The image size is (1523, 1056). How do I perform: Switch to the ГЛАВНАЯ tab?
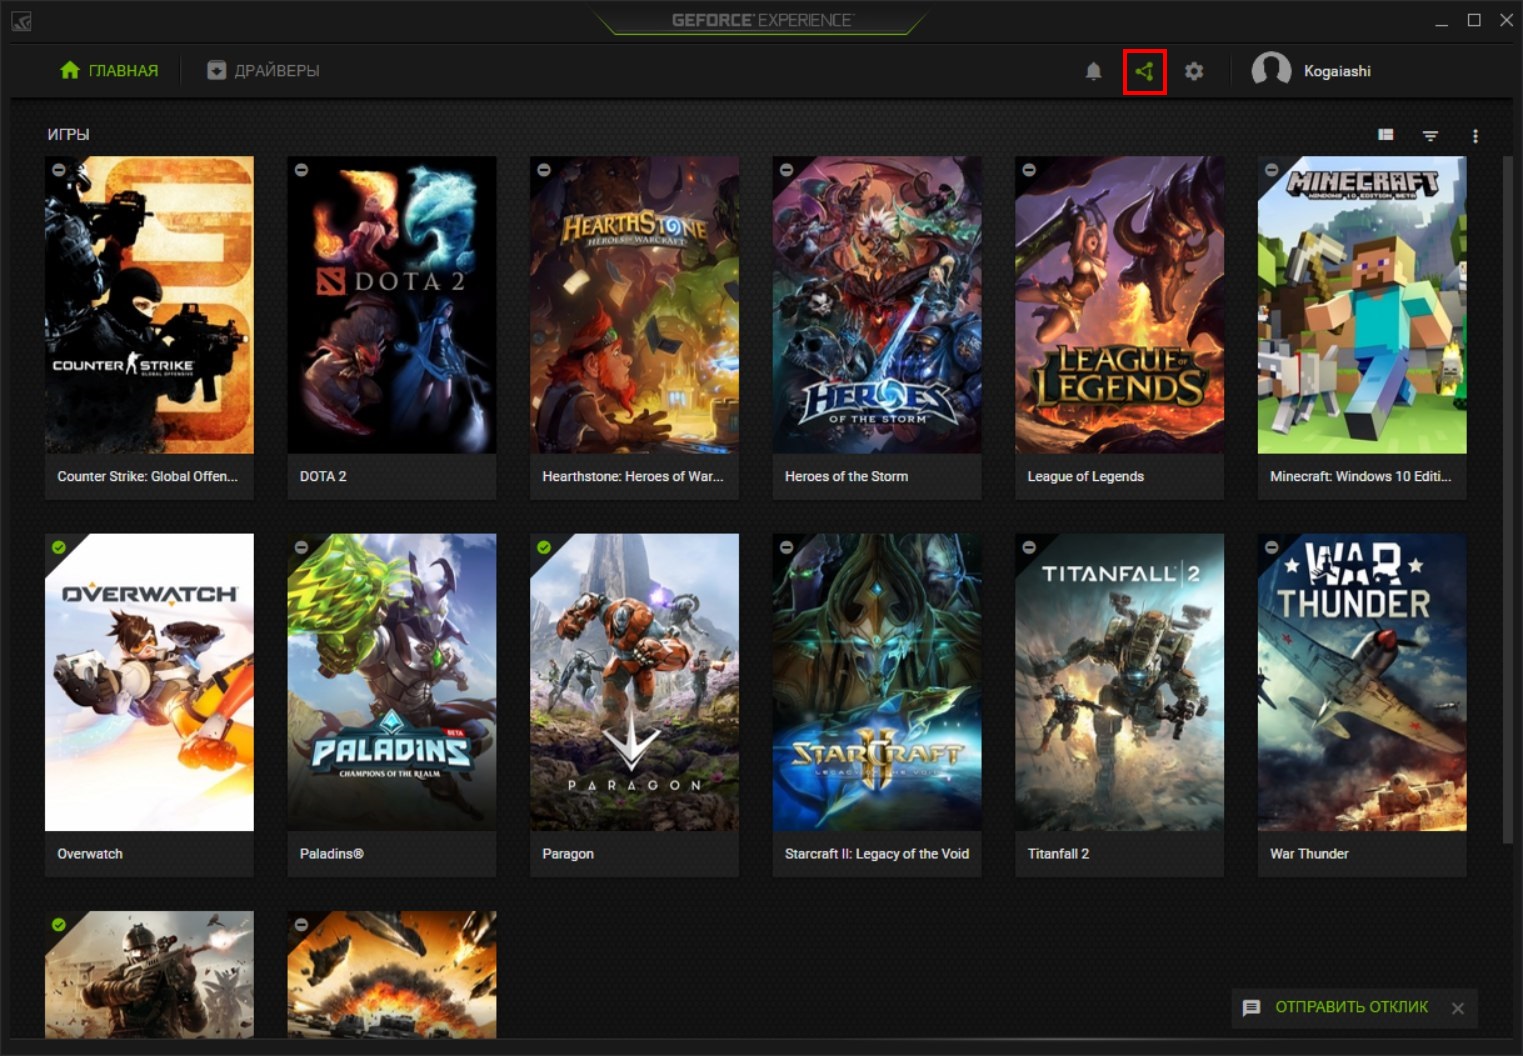coord(109,70)
